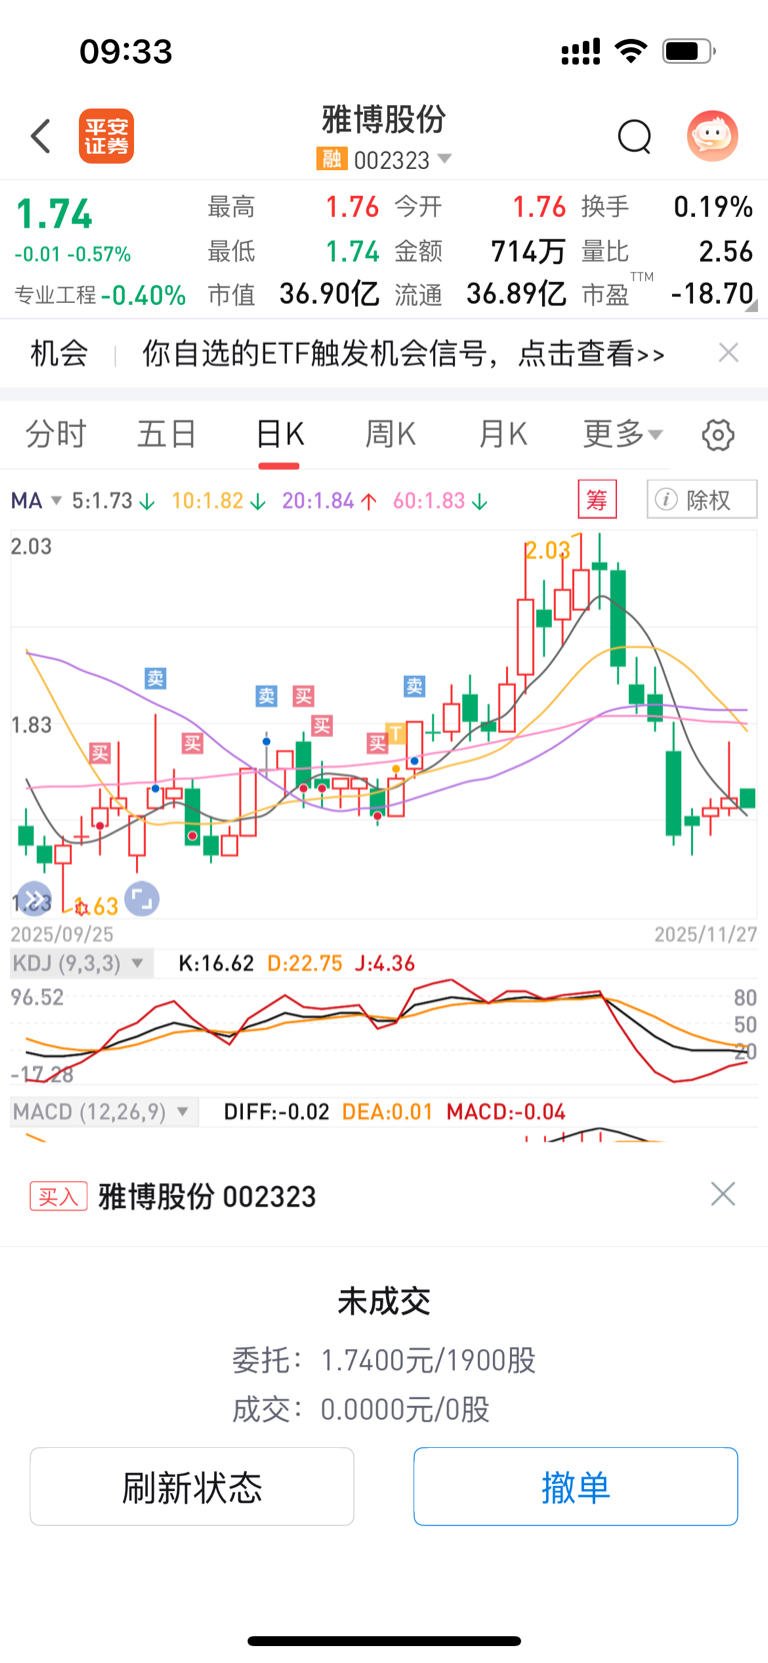
Task: Tap the info icon beside 除权
Action: (x=666, y=499)
